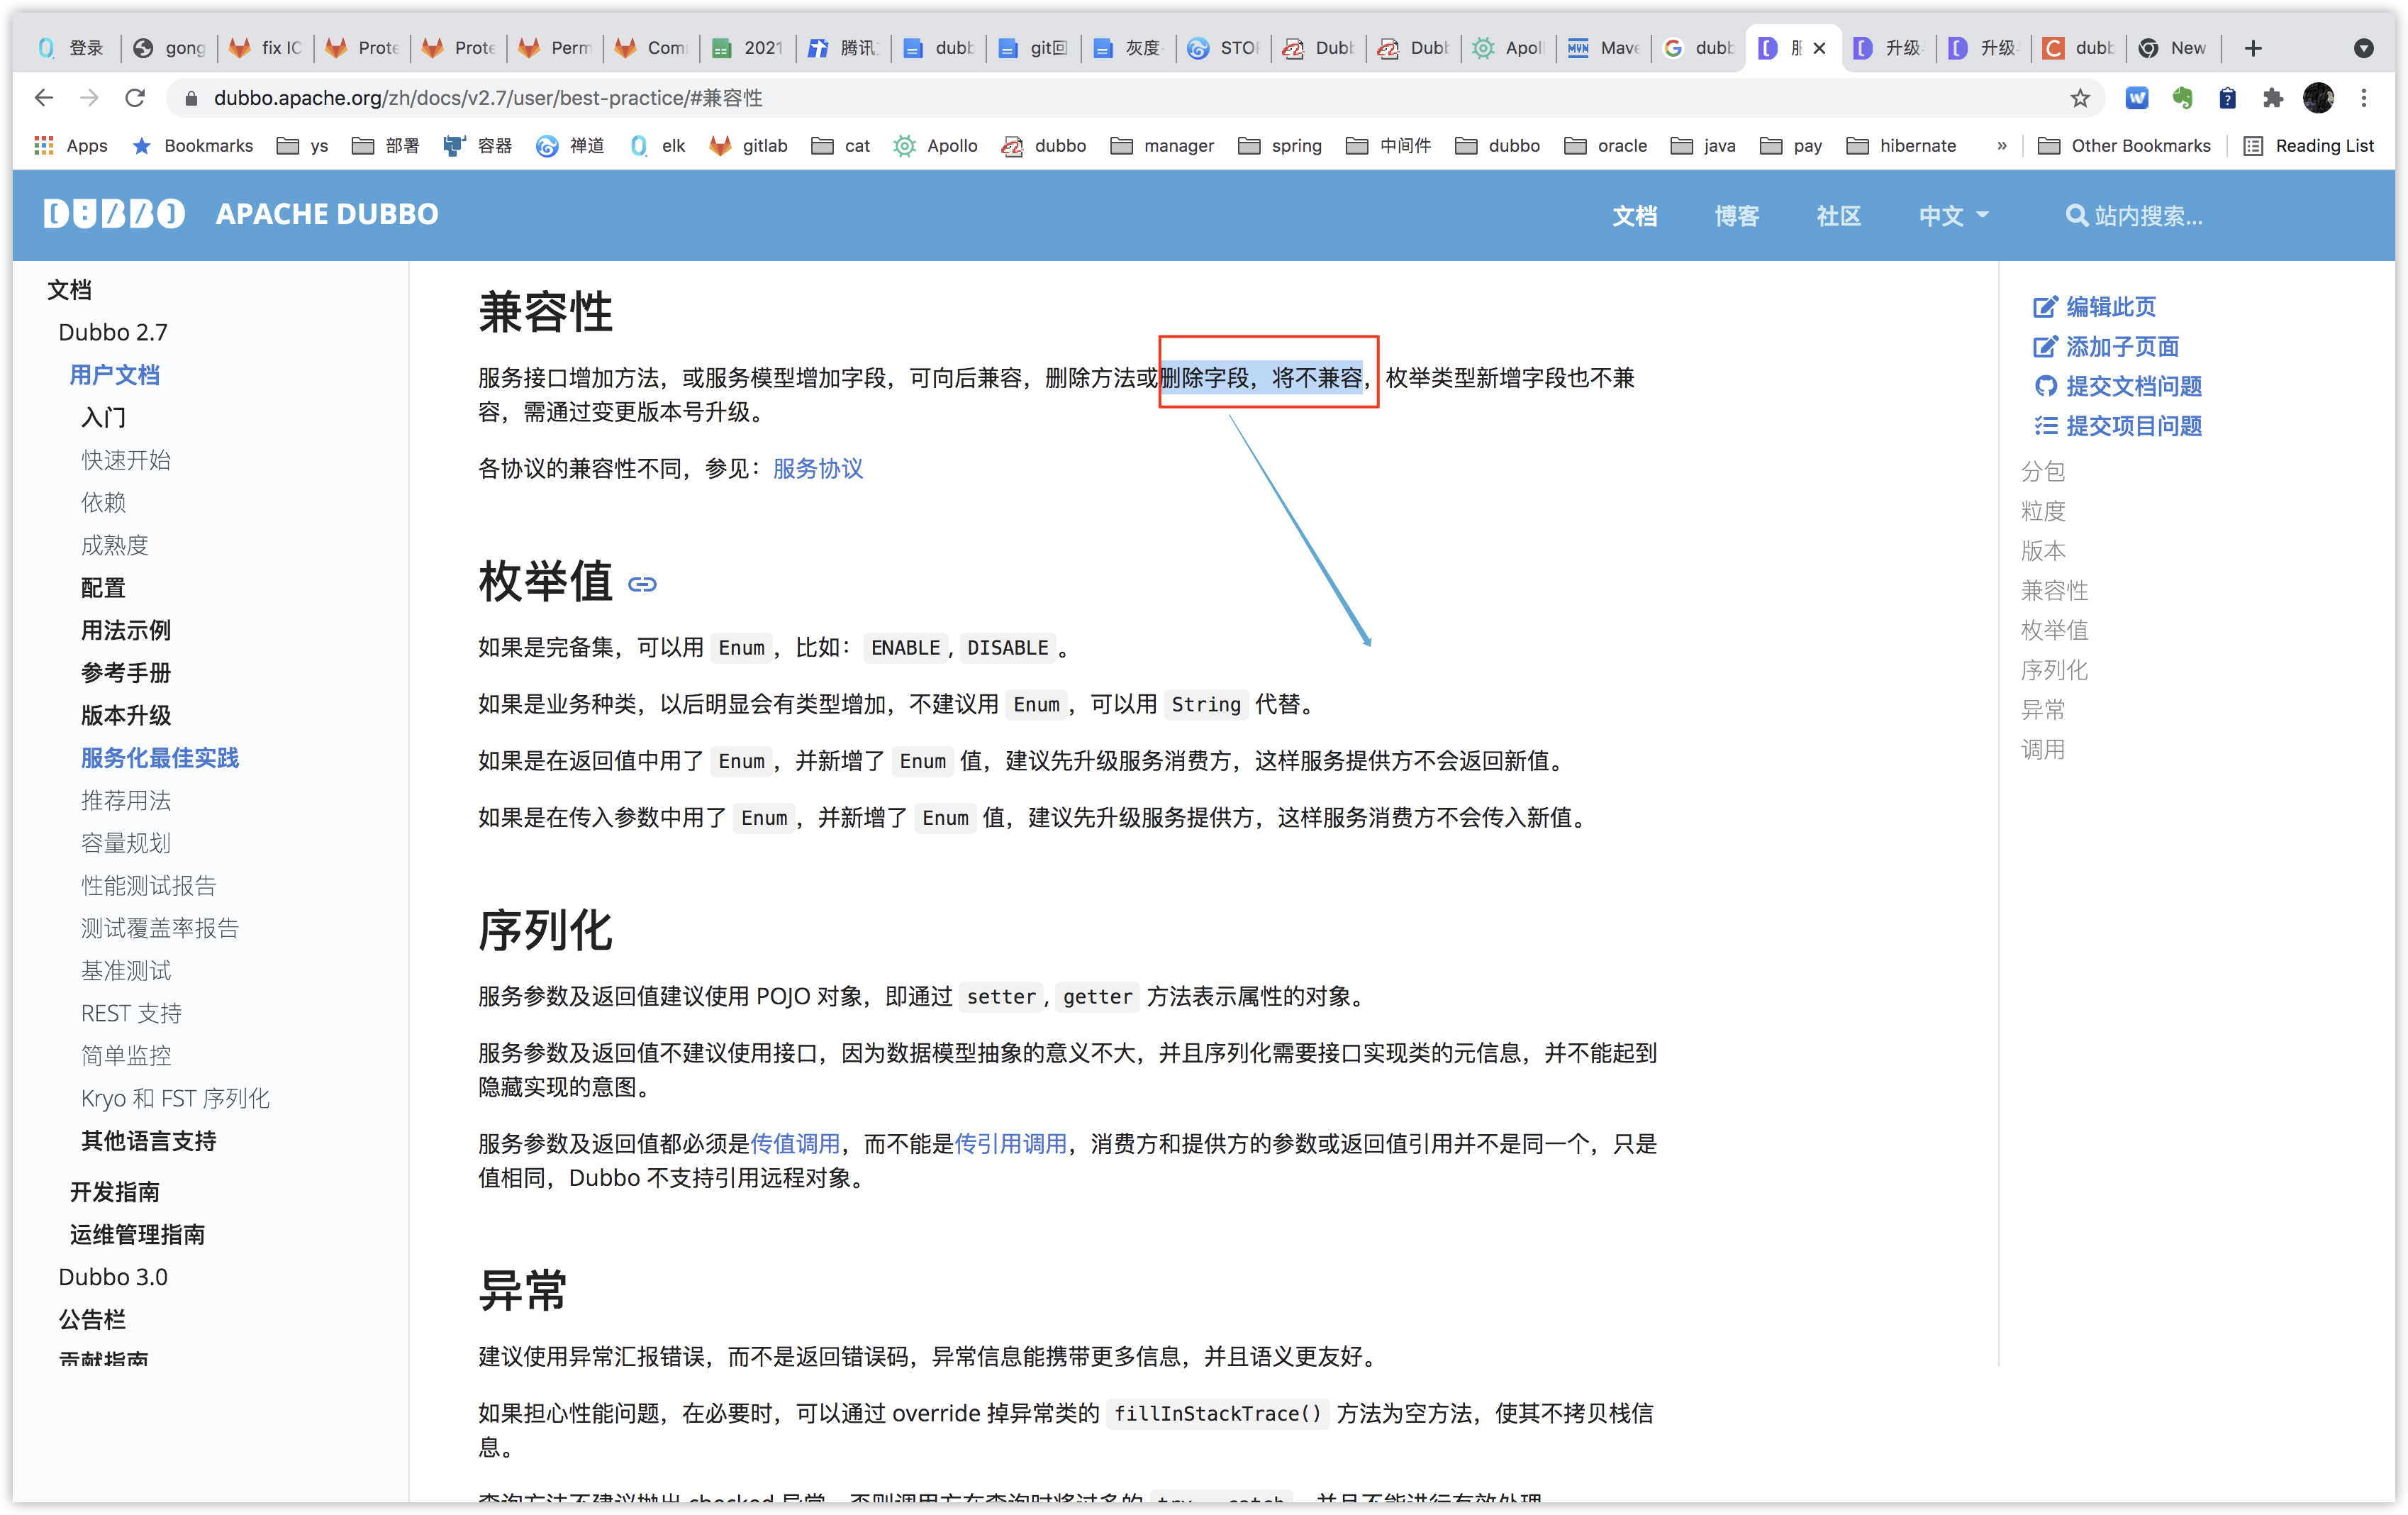Expand Dubbo 3.0 in the docs tree
The width and height of the screenshot is (2408, 1515).
(x=113, y=1277)
